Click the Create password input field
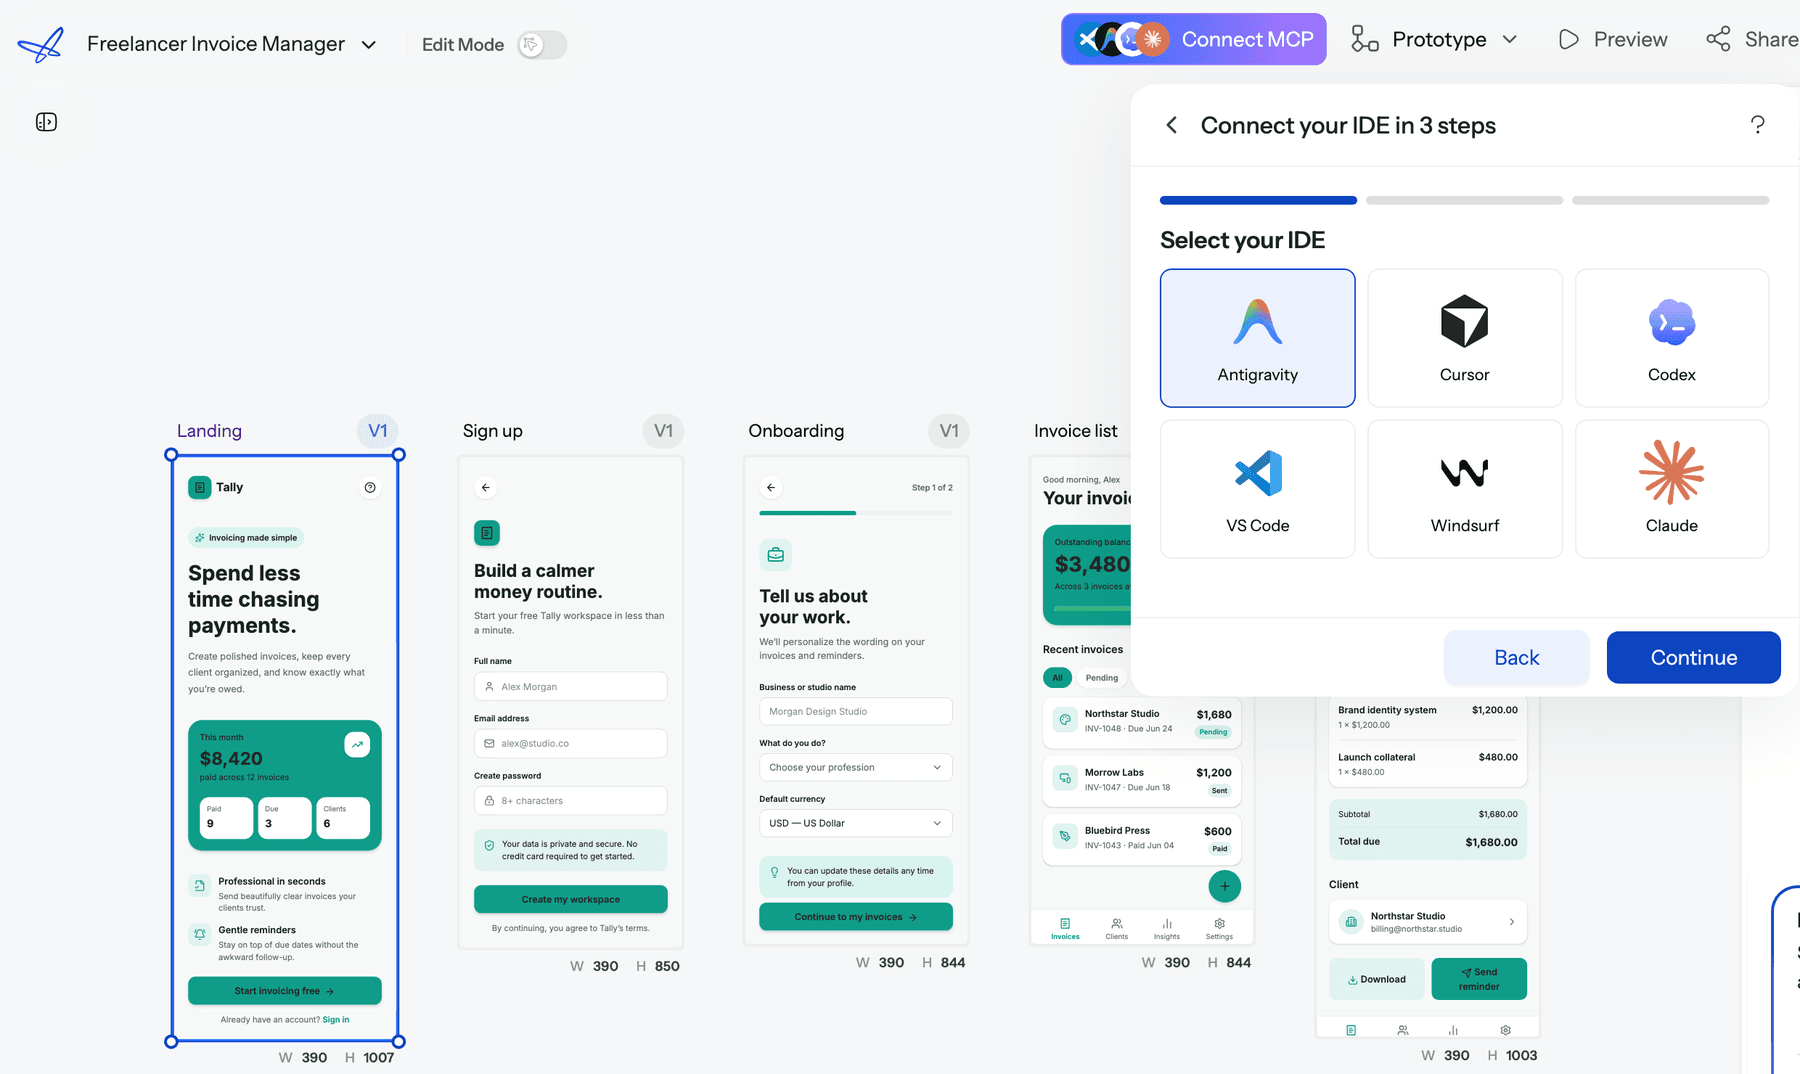The height and width of the screenshot is (1074, 1800). [x=570, y=801]
